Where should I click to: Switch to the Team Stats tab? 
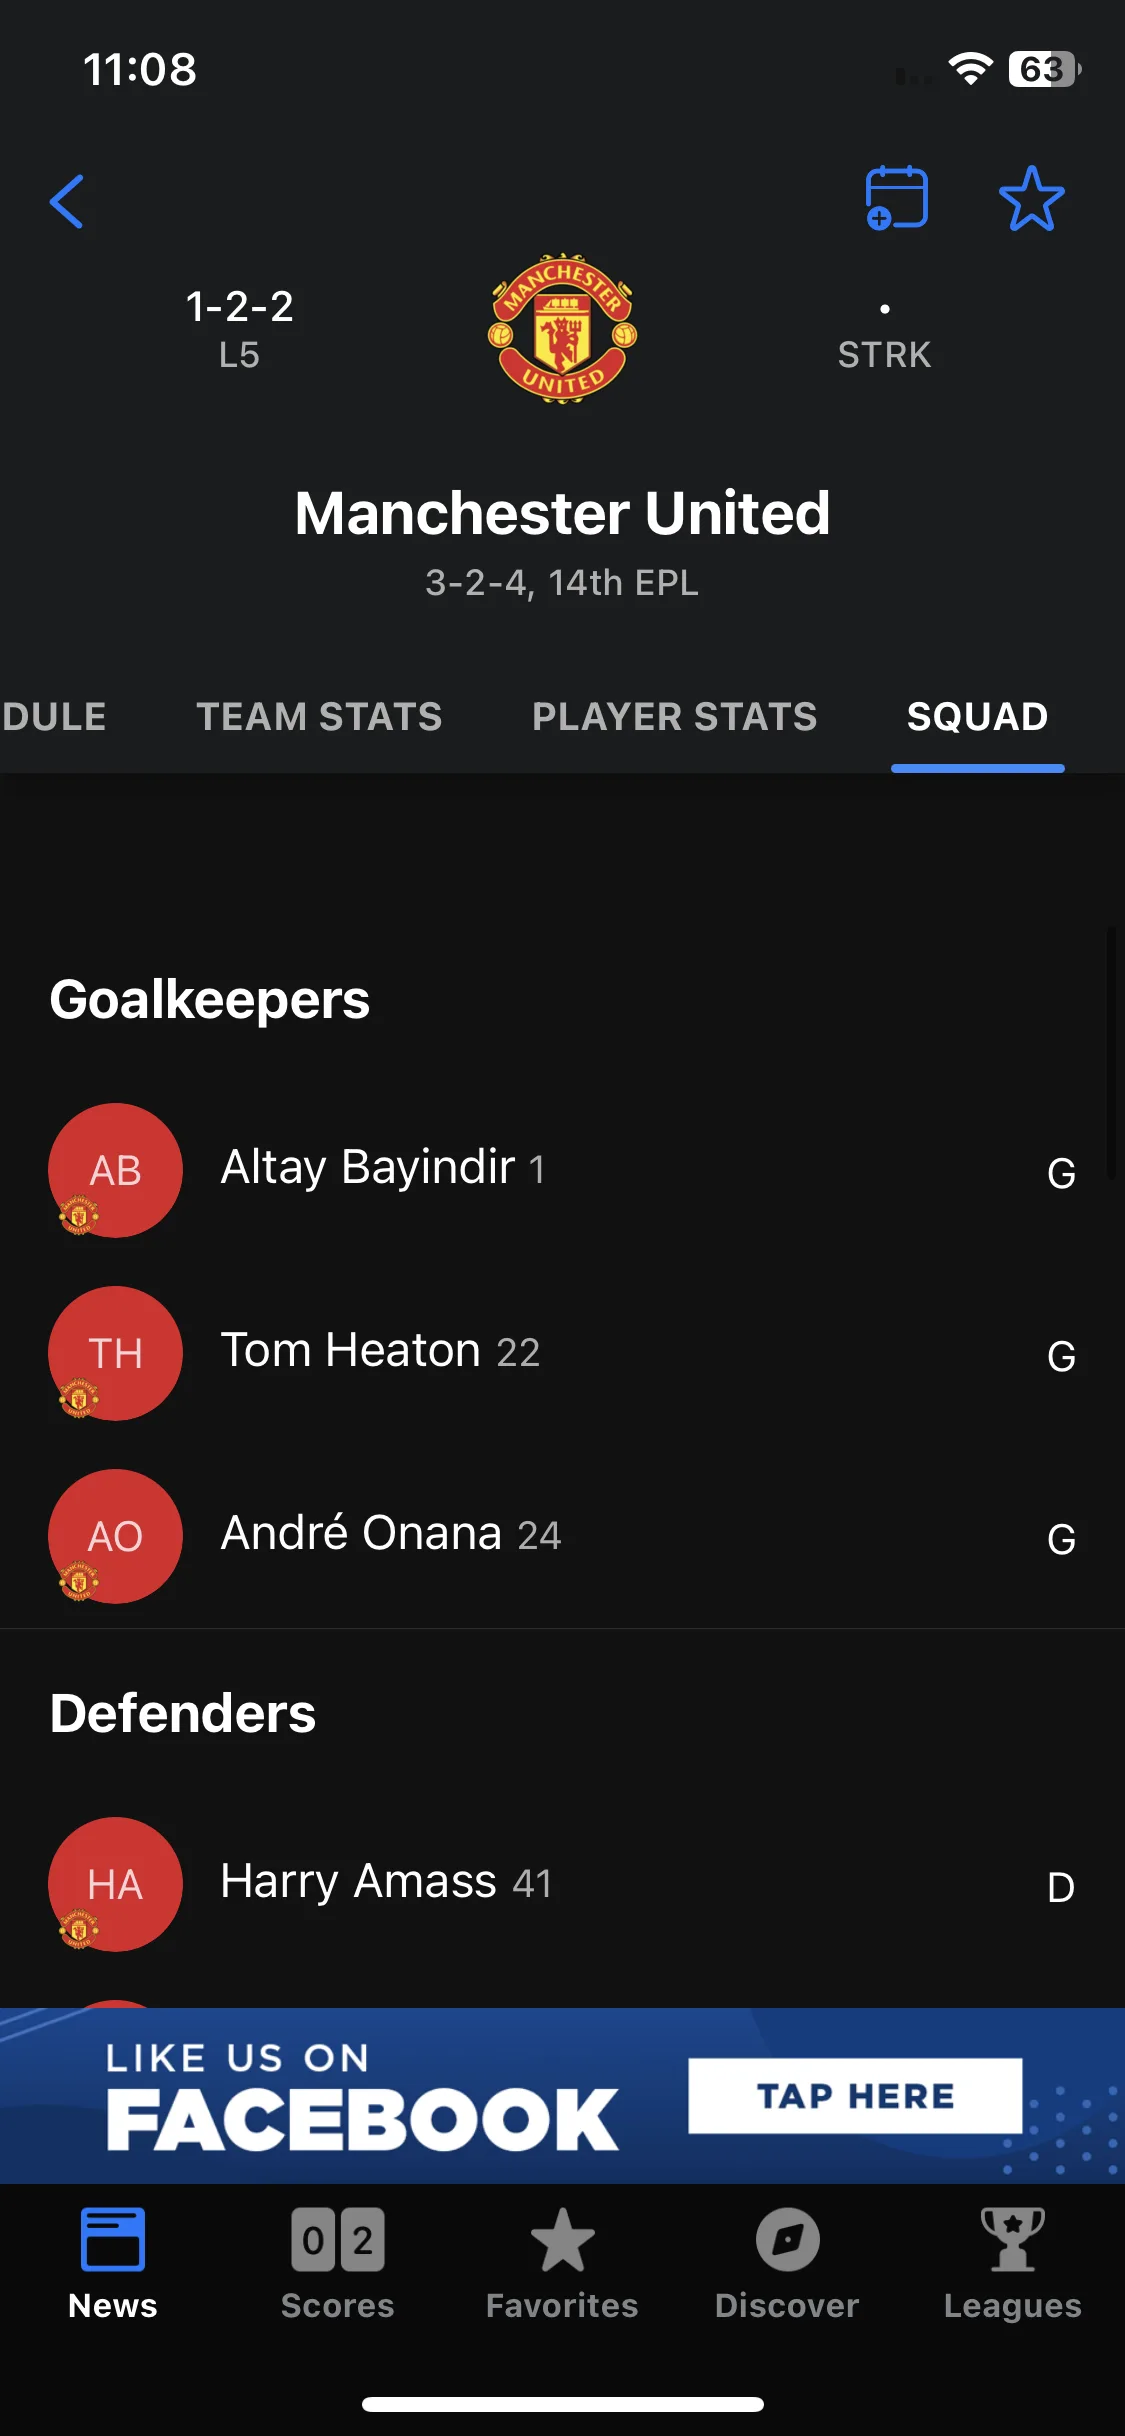(x=319, y=717)
